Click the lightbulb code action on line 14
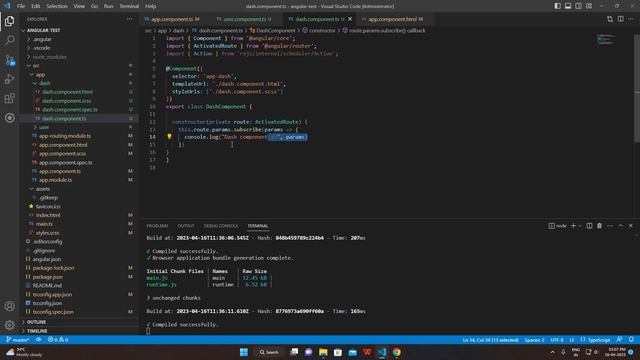 coord(169,137)
